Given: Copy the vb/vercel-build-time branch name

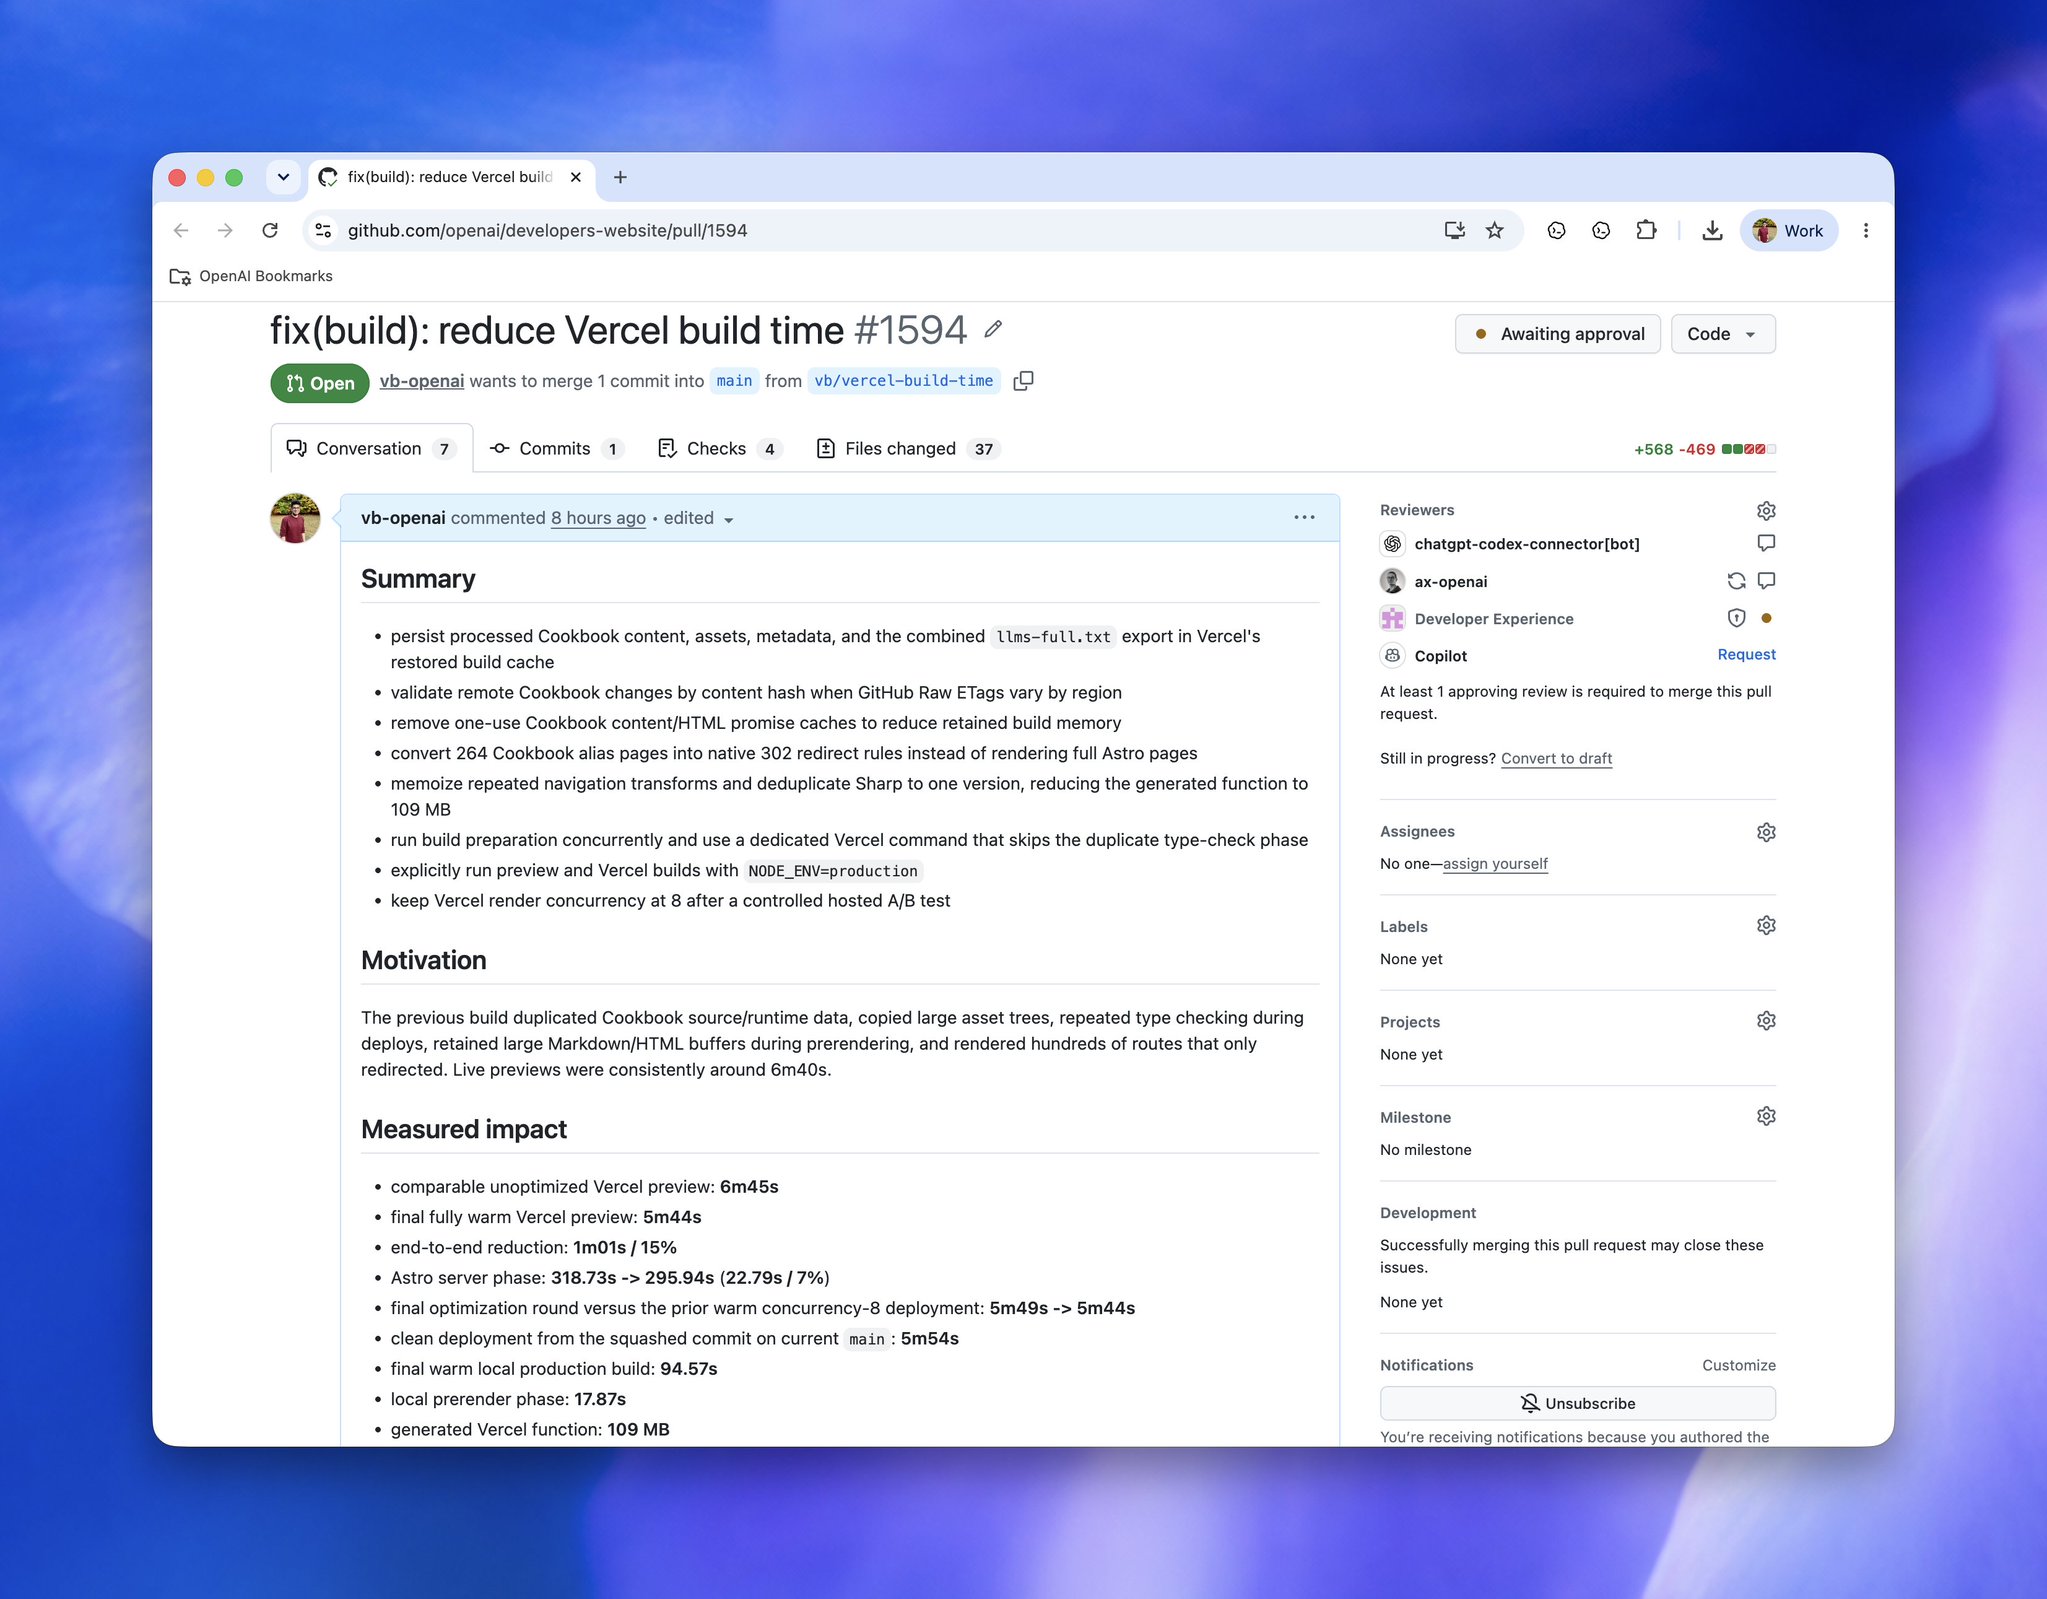Looking at the screenshot, I should (1023, 381).
